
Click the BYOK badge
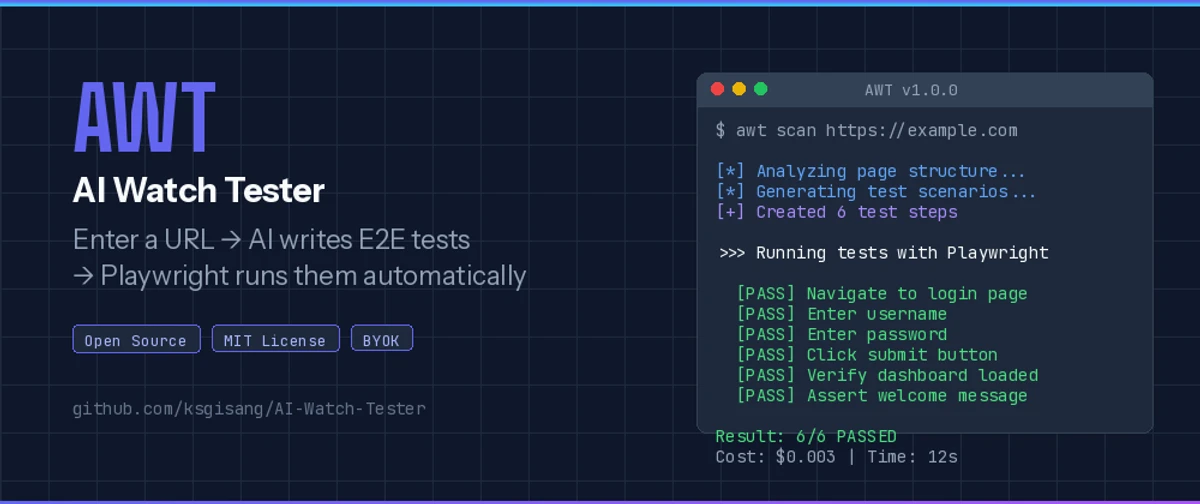381,340
